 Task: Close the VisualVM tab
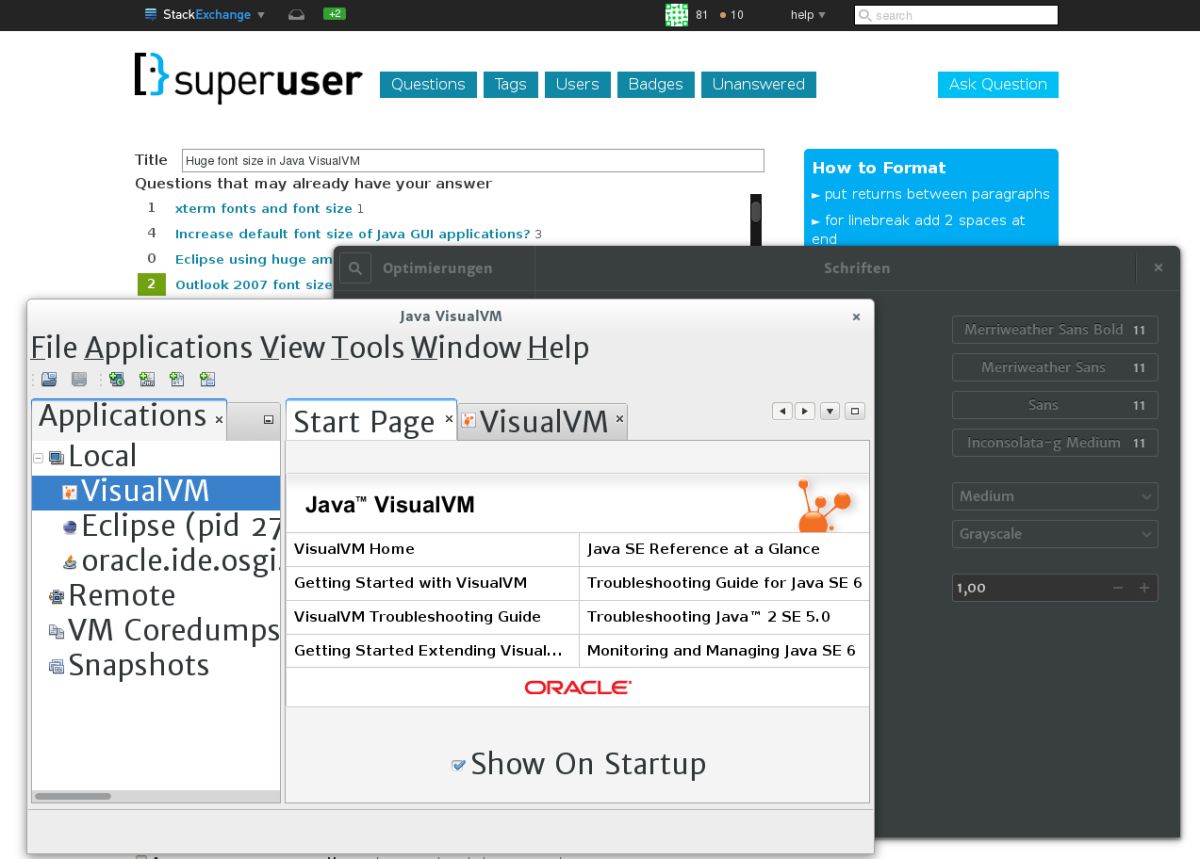tap(620, 420)
